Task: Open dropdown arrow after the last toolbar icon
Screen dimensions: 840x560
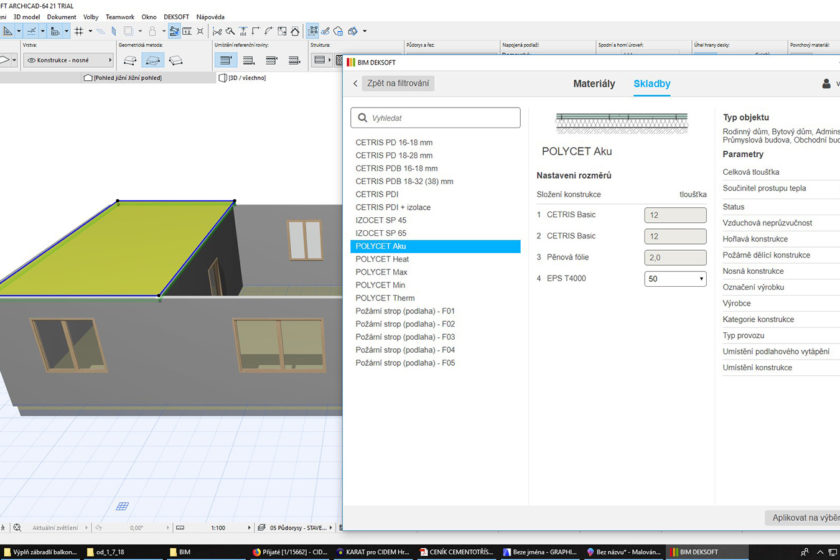Action: (x=365, y=31)
